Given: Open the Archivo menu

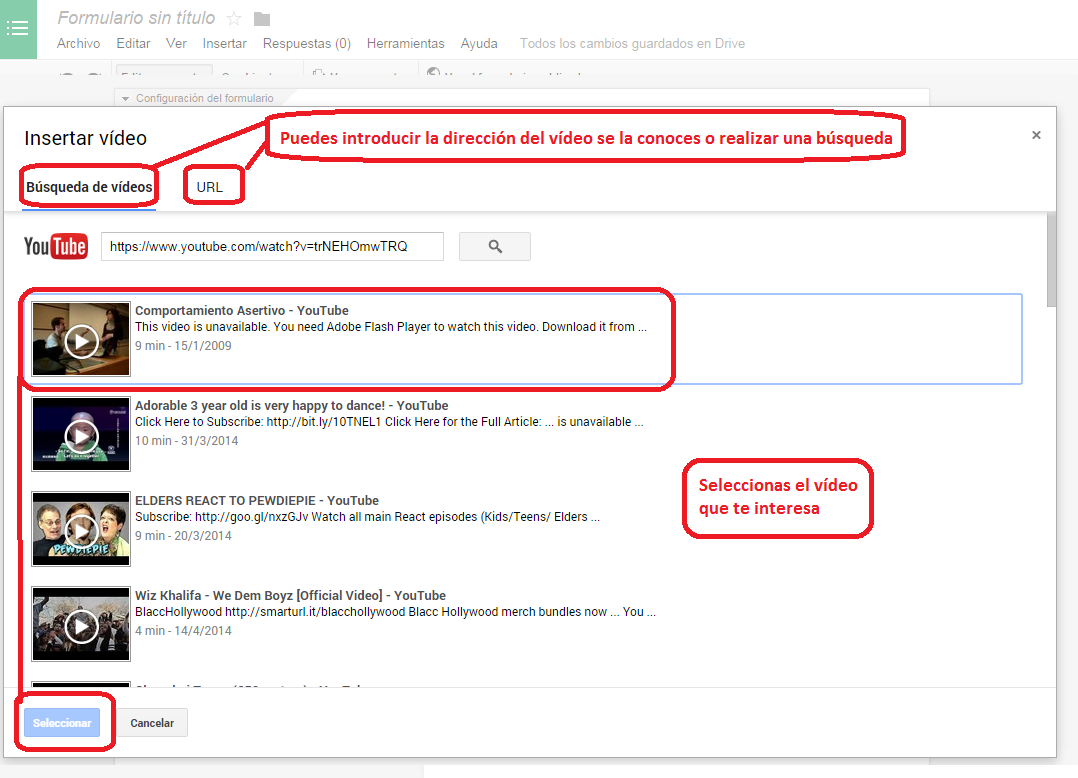Looking at the screenshot, I should point(78,43).
